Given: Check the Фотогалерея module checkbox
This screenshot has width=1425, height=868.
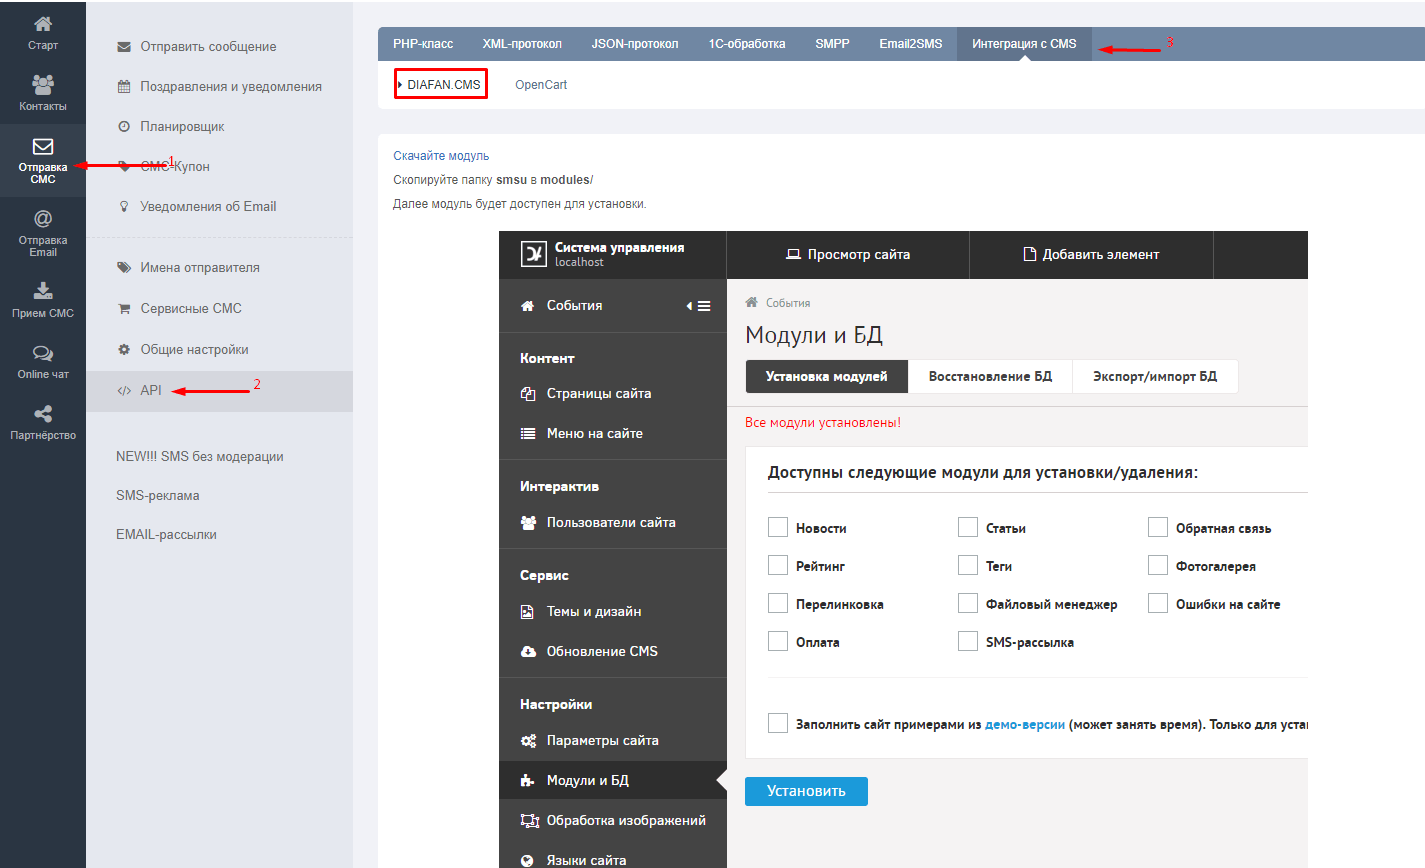Looking at the screenshot, I should 1158,565.
